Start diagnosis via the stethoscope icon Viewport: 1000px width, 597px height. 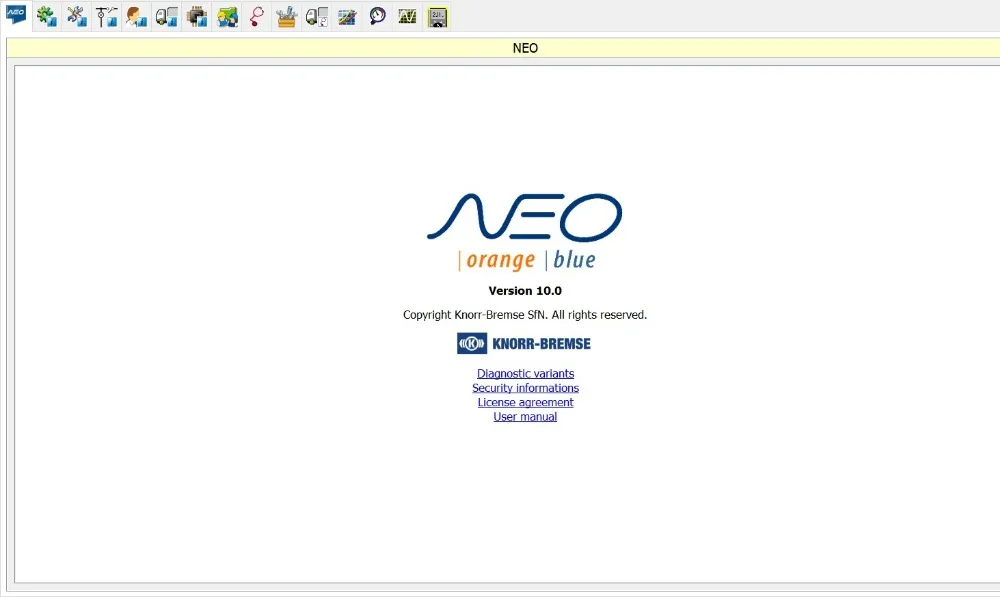[x=257, y=16]
